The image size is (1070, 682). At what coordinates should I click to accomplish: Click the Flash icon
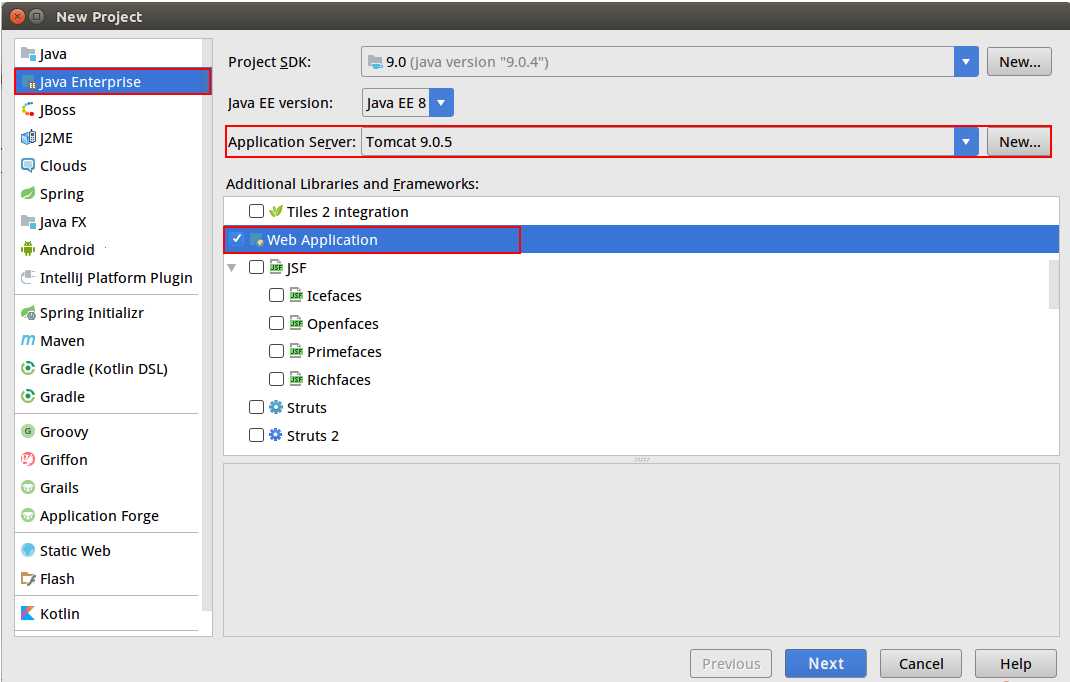click(28, 579)
